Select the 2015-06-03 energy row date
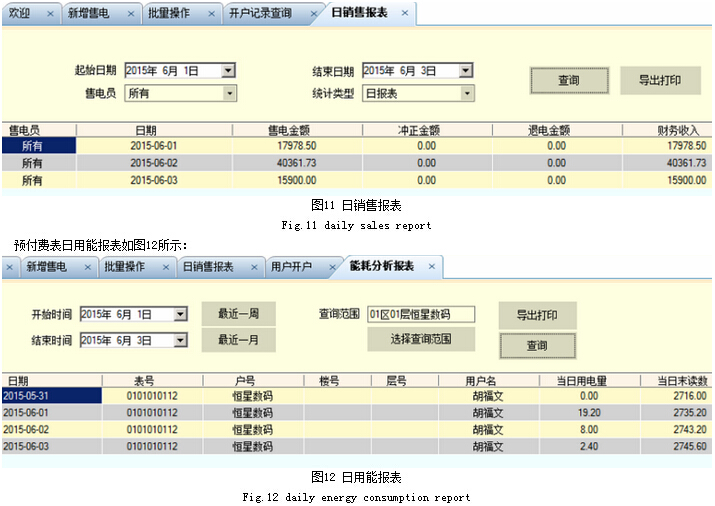The height and width of the screenshot is (506, 715). [x=26, y=447]
